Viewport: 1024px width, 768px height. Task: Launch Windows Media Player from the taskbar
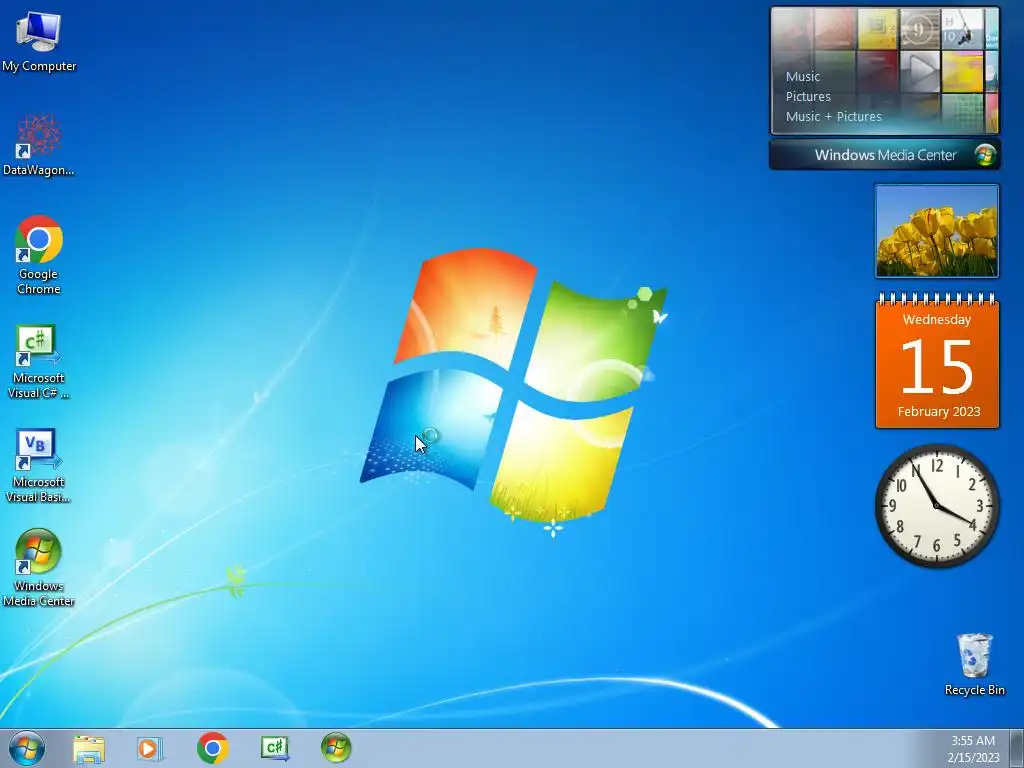pyautogui.click(x=150, y=748)
